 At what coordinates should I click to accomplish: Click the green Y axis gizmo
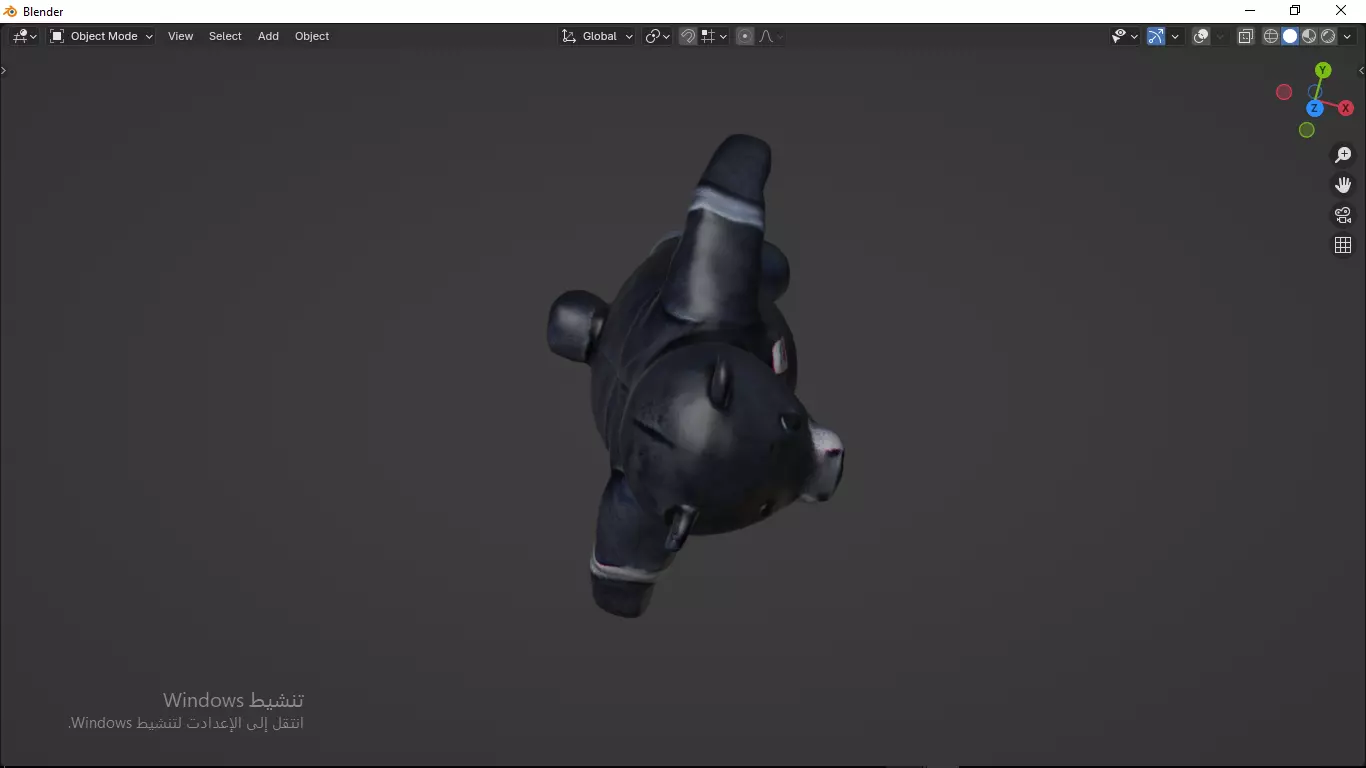tap(1323, 70)
